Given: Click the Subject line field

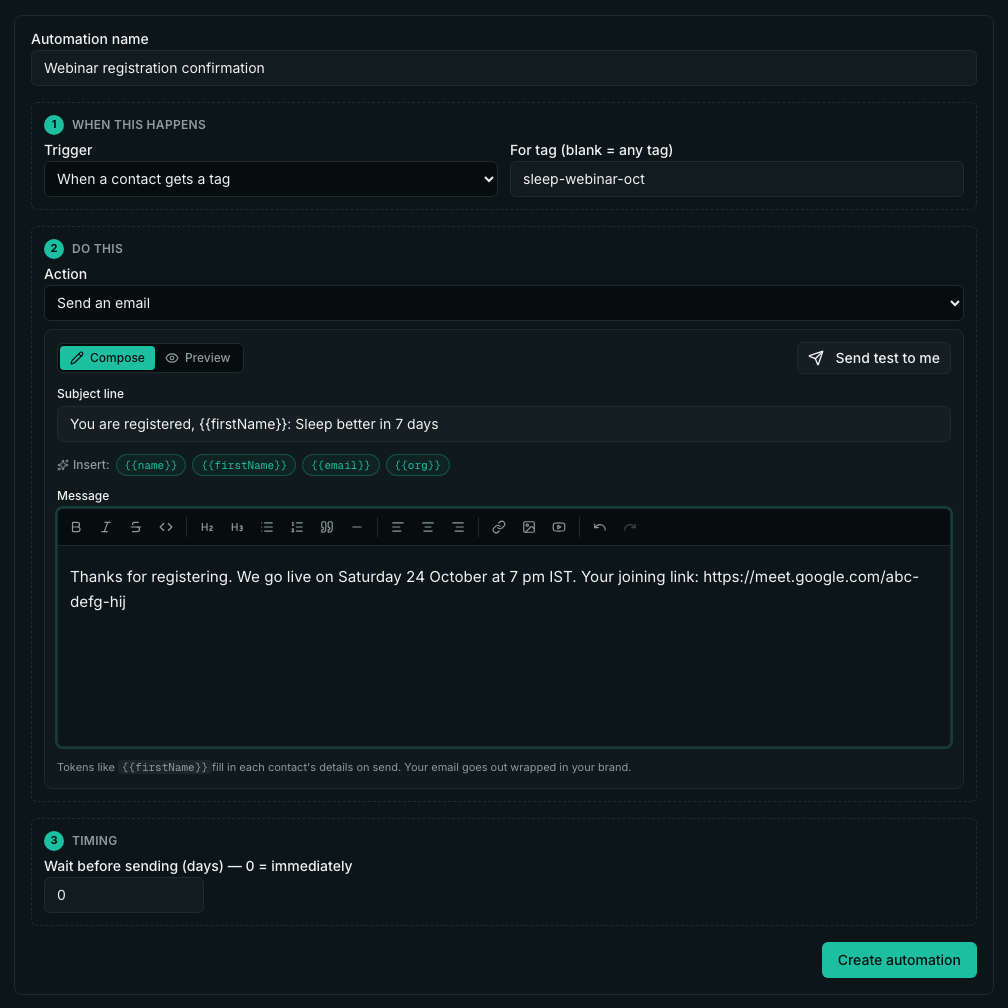Looking at the screenshot, I should [504, 424].
